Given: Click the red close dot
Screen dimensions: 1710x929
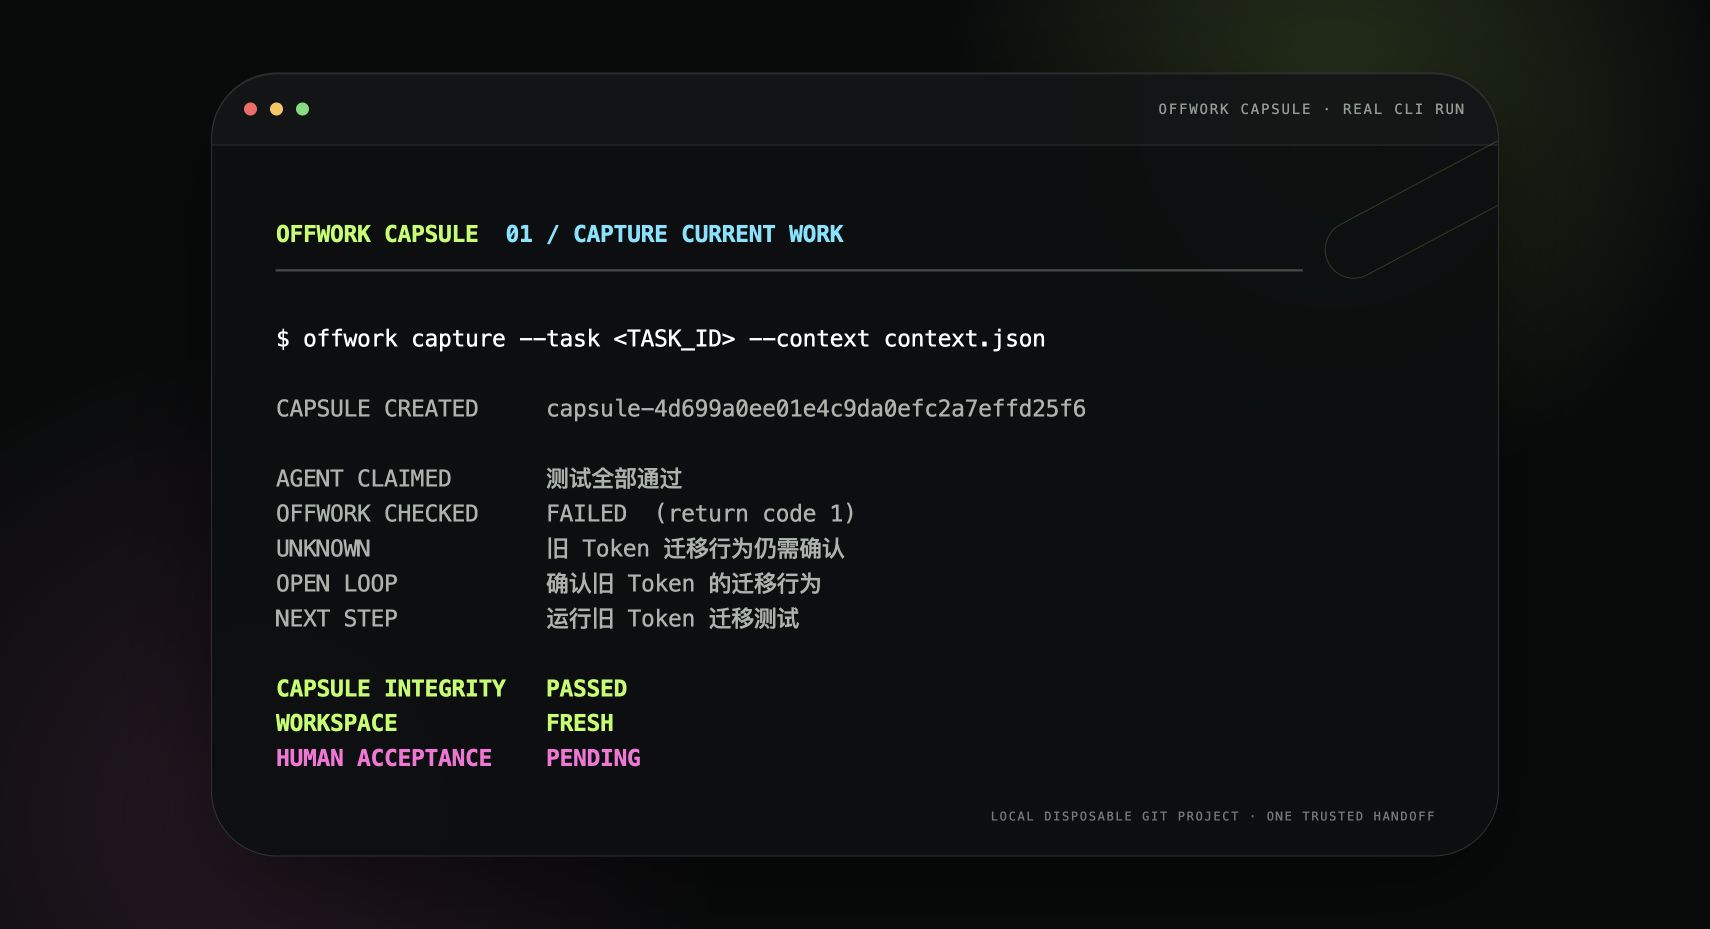Looking at the screenshot, I should (250, 109).
